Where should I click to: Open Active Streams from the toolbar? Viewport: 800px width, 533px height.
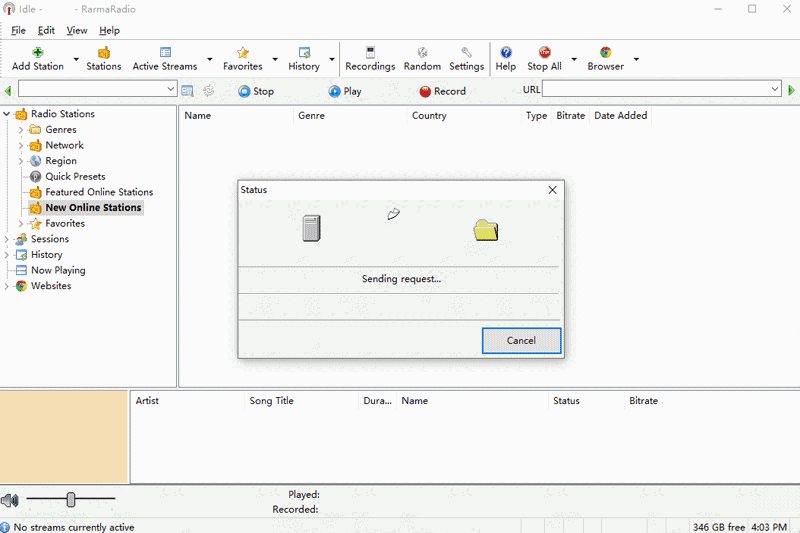click(165, 53)
